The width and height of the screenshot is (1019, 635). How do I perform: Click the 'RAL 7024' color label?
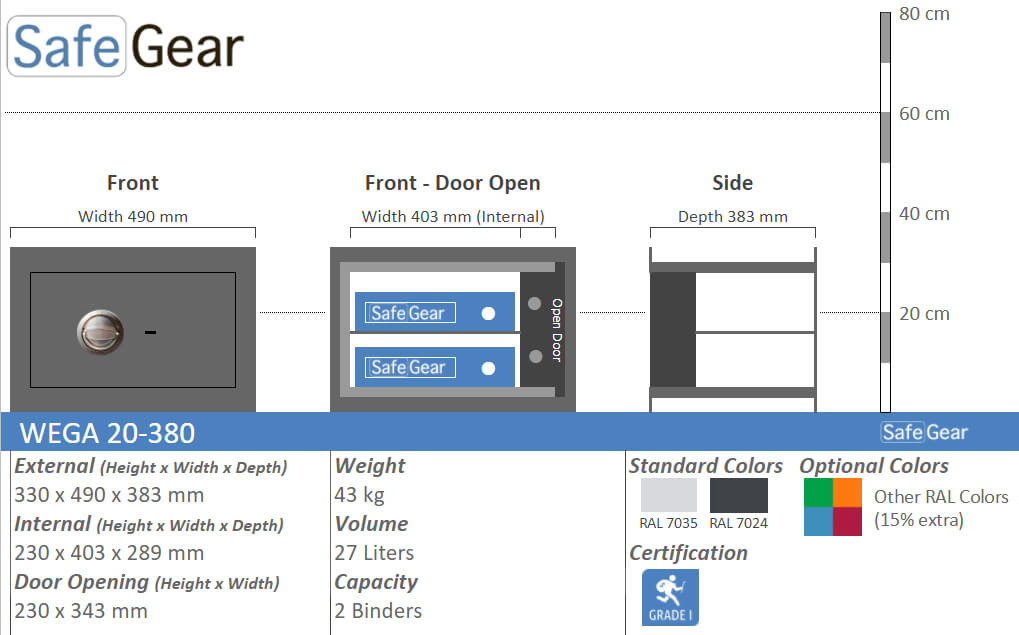738,523
